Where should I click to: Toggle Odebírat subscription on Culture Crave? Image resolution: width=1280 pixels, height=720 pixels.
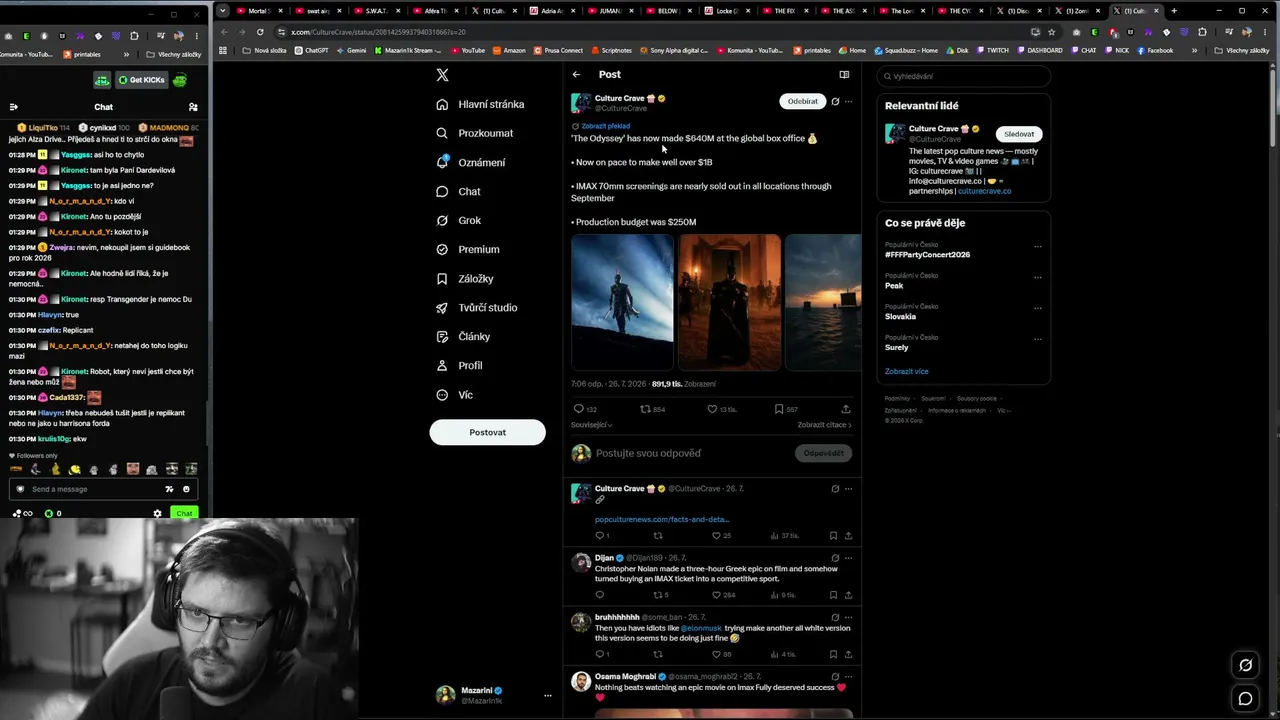[x=802, y=101]
